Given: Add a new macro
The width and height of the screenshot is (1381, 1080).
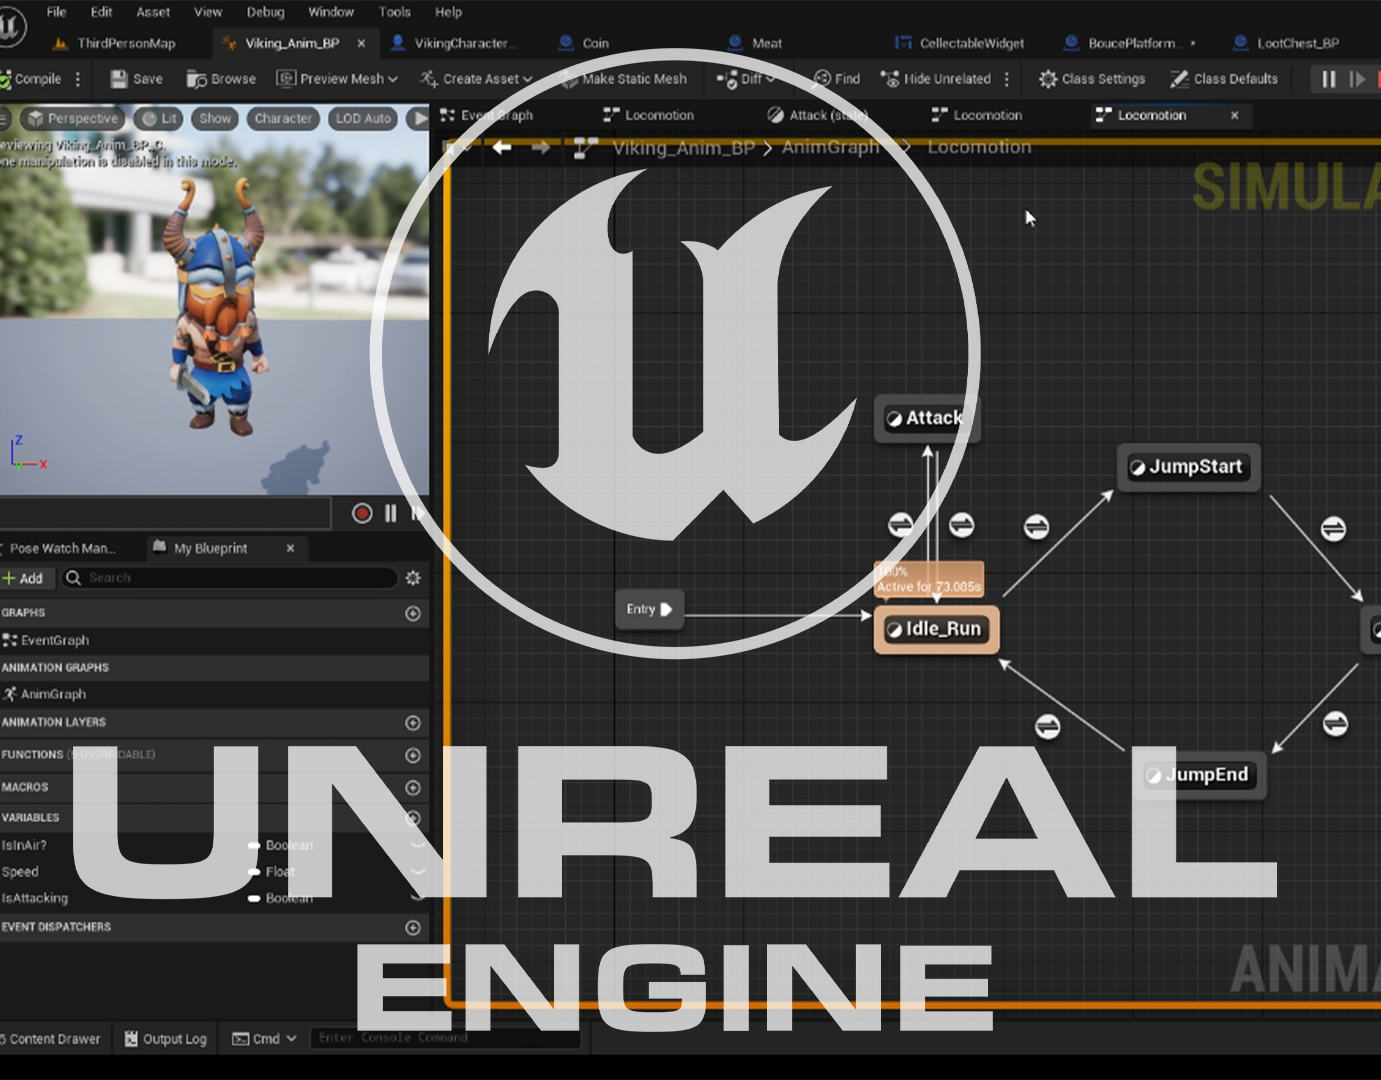Looking at the screenshot, I should [x=413, y=788].
